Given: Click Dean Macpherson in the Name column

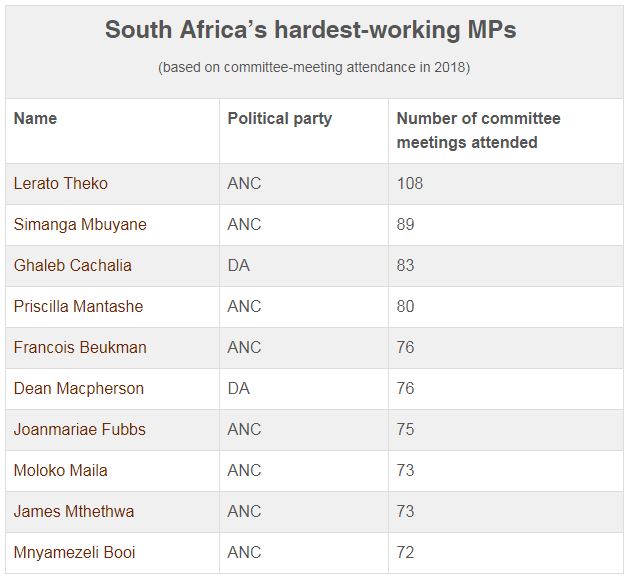Looking at the screenshot, I should pyautogui.click(x=79, y=388).
